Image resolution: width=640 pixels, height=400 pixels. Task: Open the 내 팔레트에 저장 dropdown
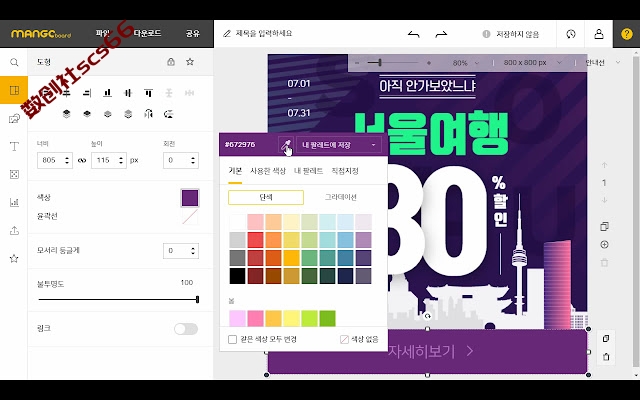[339, 145]
